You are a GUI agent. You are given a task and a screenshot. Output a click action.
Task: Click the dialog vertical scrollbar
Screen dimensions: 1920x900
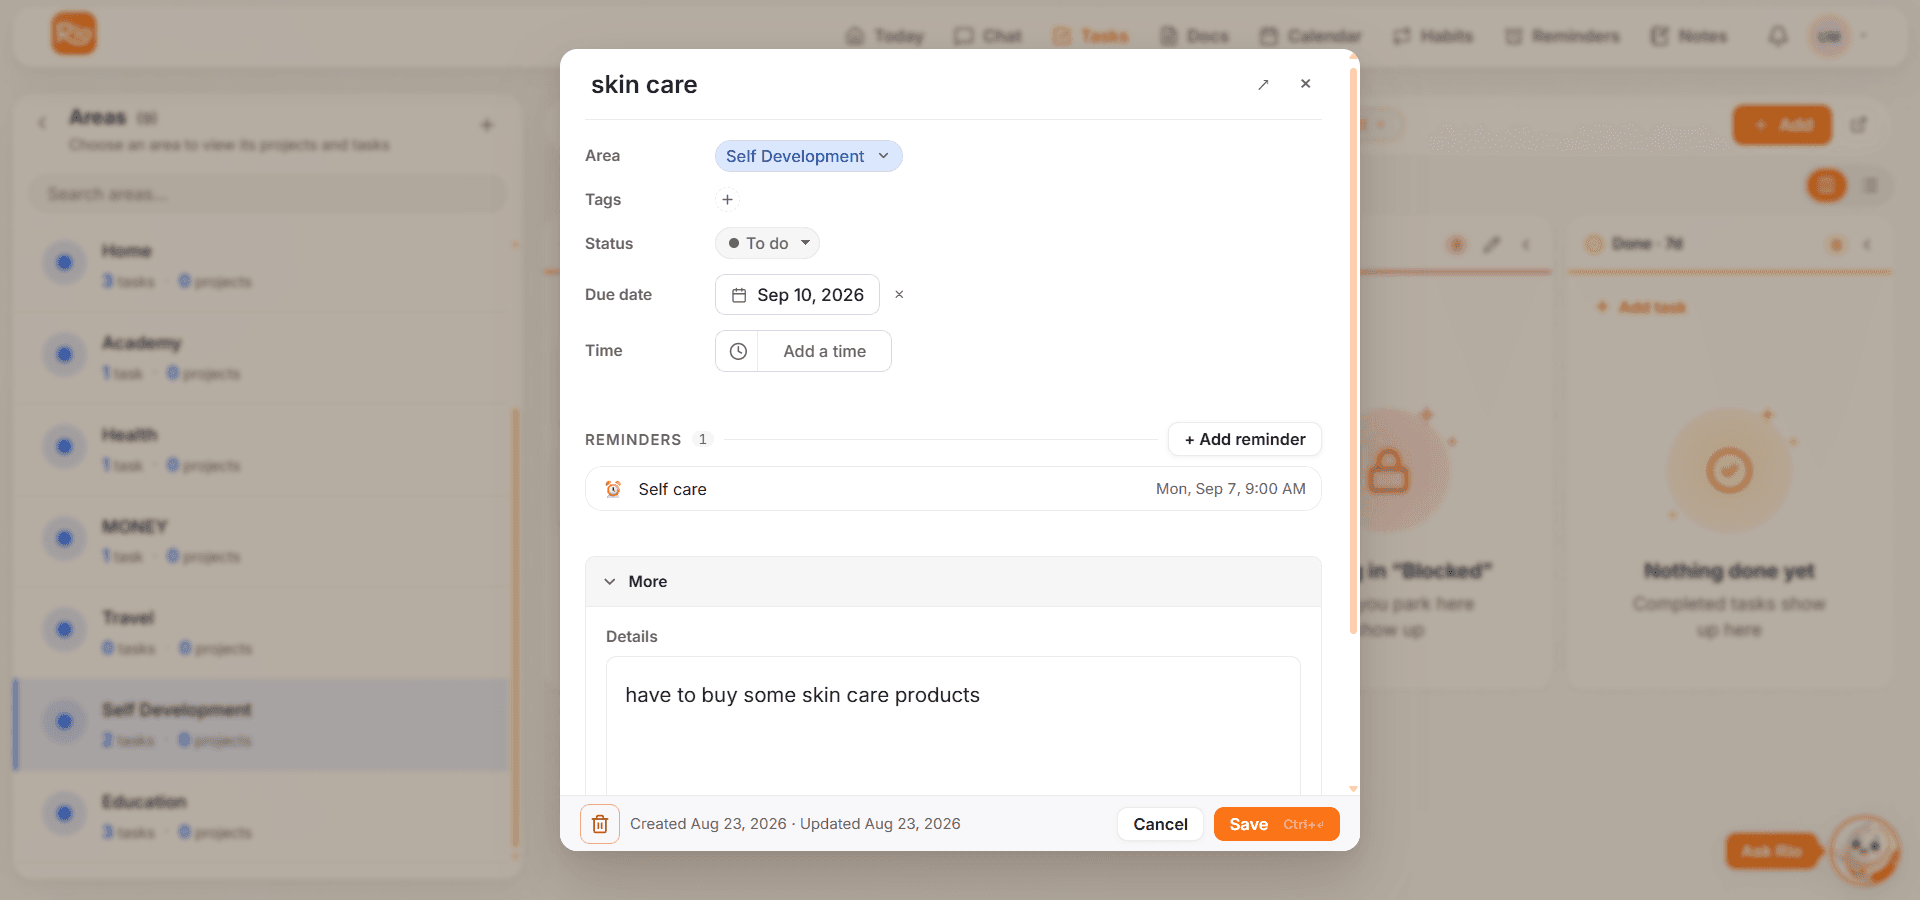[x=1354, y=350]
